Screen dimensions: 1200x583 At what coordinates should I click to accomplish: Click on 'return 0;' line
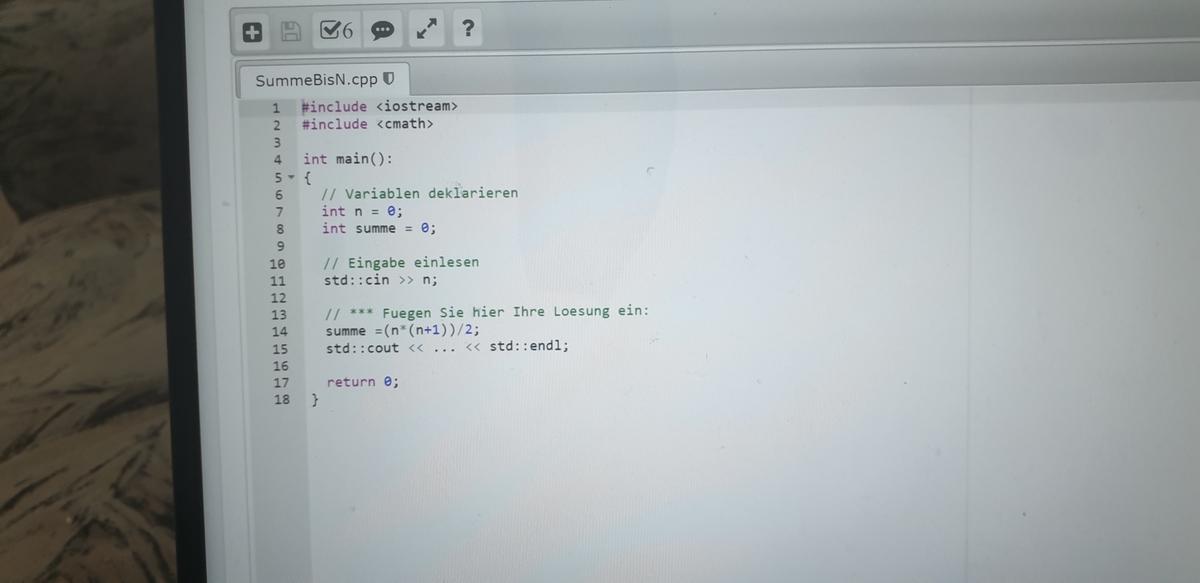point(362,382)
